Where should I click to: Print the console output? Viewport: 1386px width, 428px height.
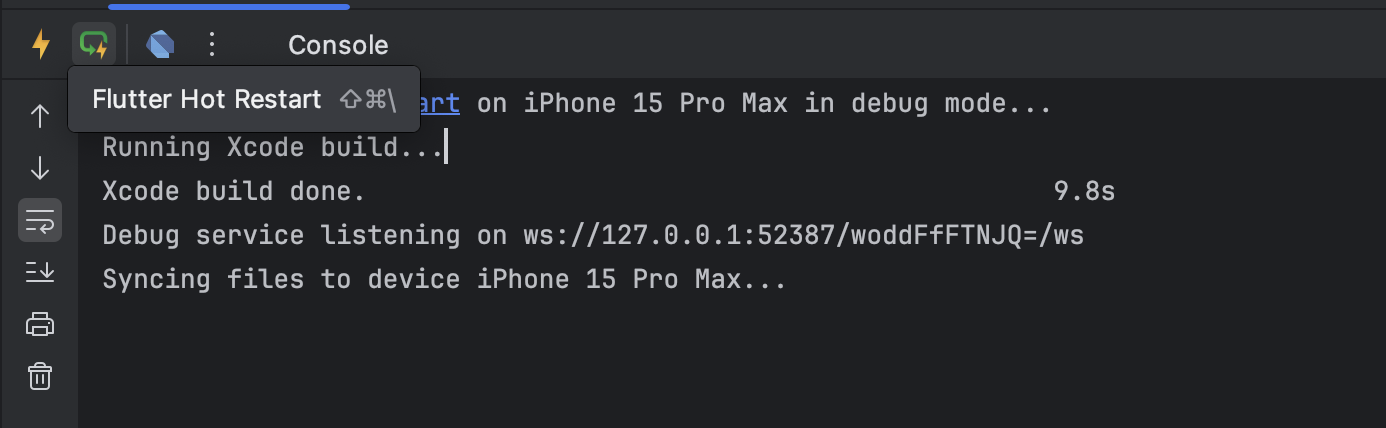(x=40, y=324)
